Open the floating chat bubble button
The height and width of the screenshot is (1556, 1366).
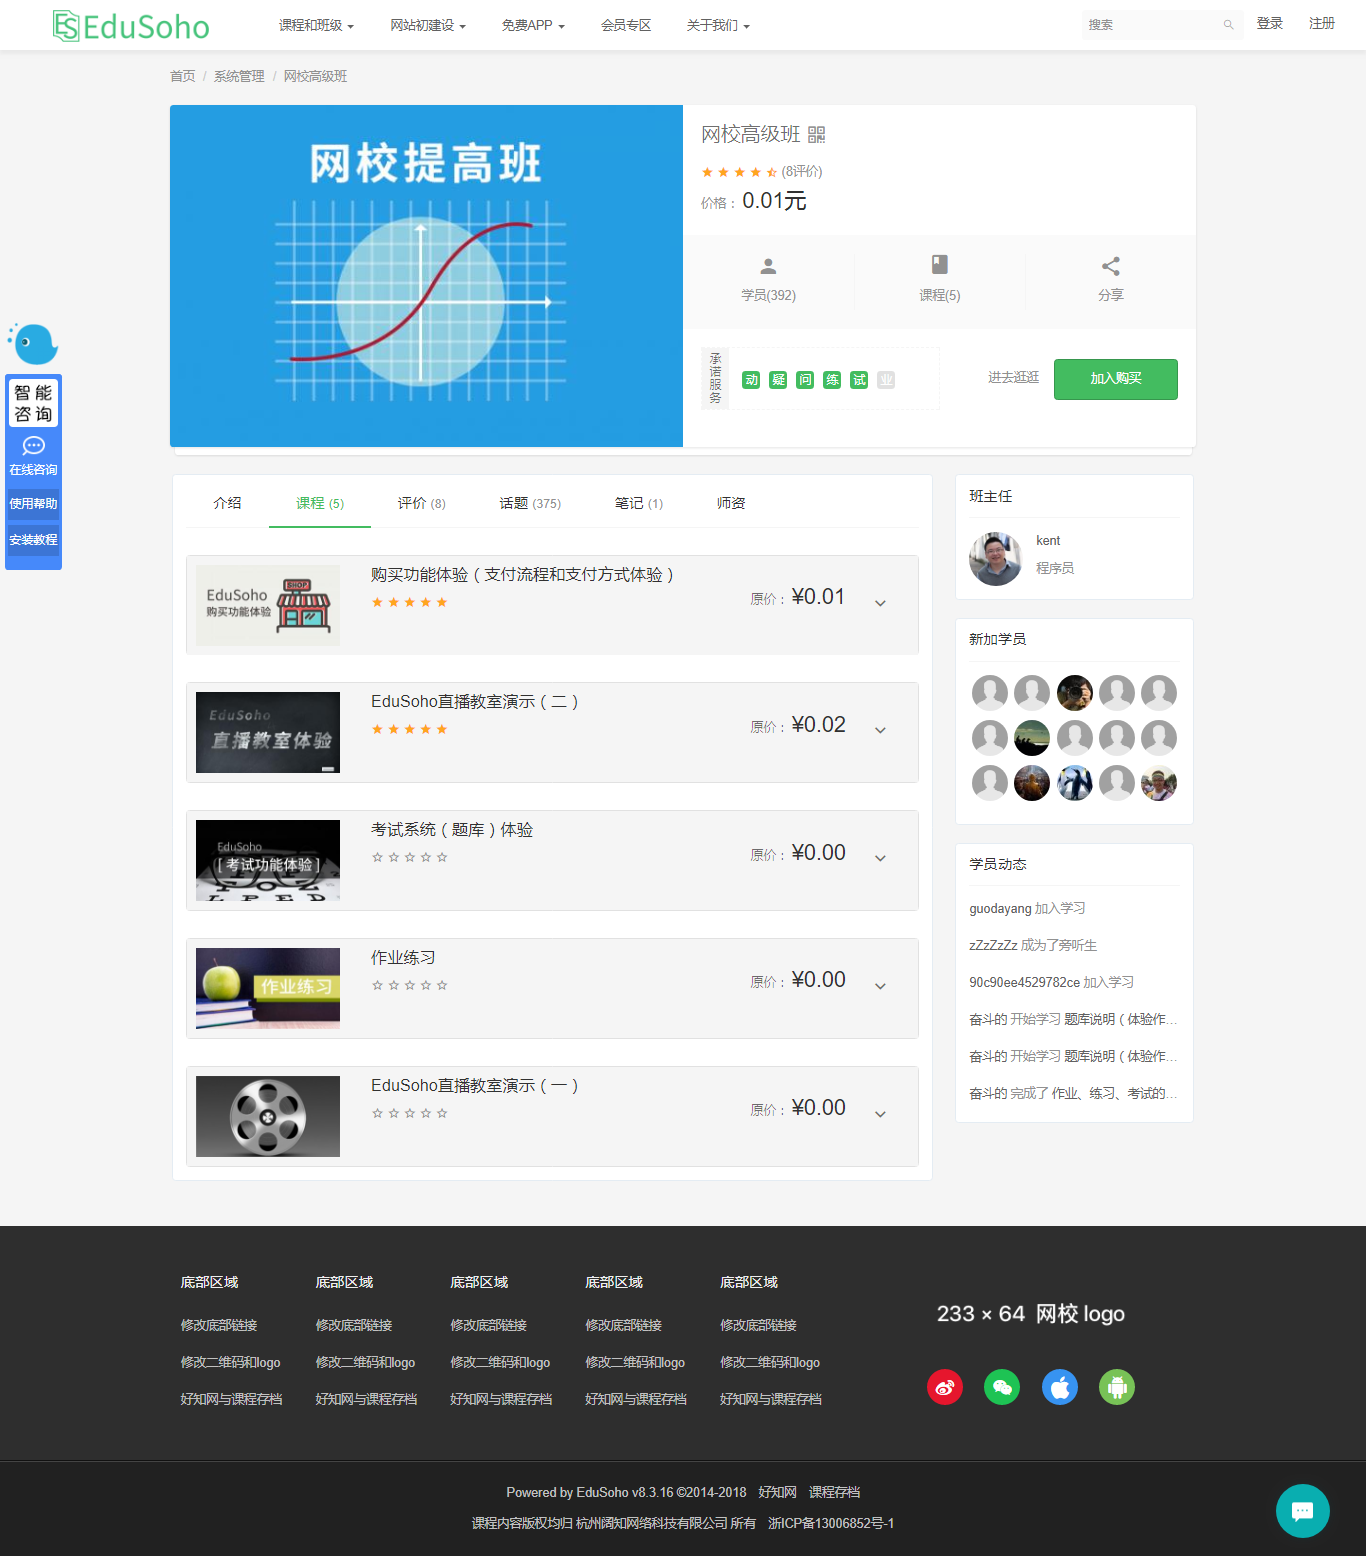pos(1302,1510)
